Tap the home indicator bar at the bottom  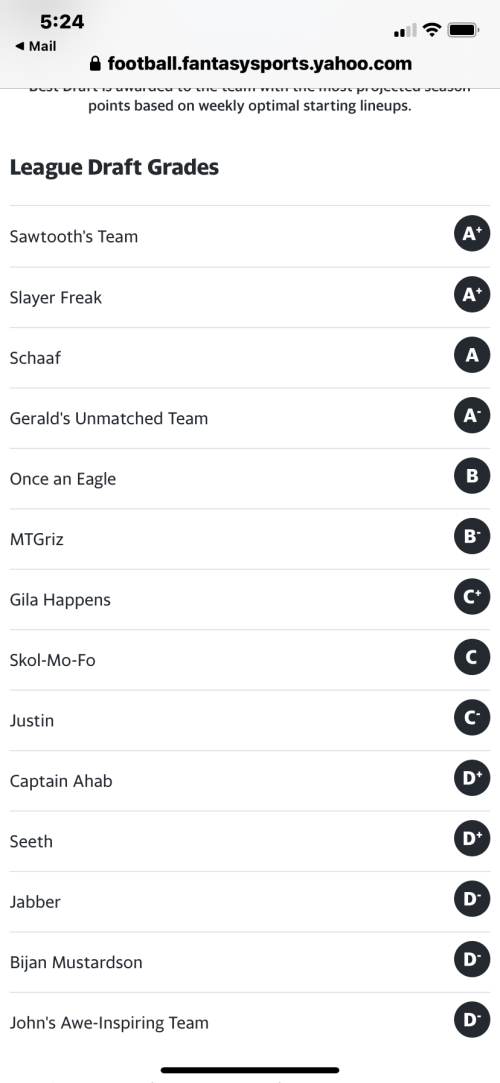250,1070
